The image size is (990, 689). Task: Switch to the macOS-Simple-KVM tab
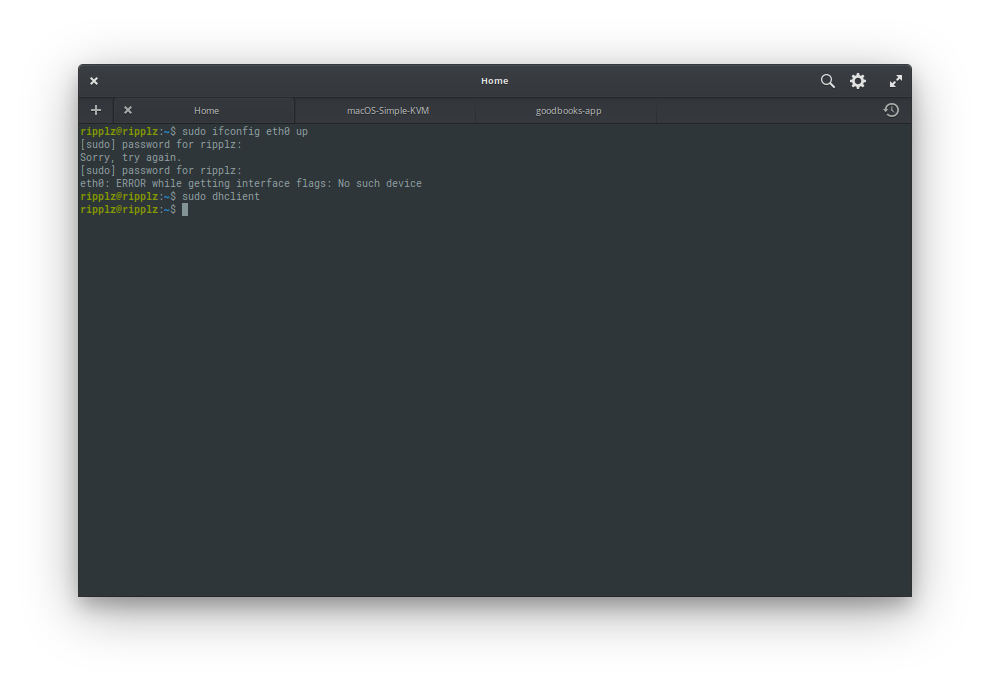coord(387,110)
